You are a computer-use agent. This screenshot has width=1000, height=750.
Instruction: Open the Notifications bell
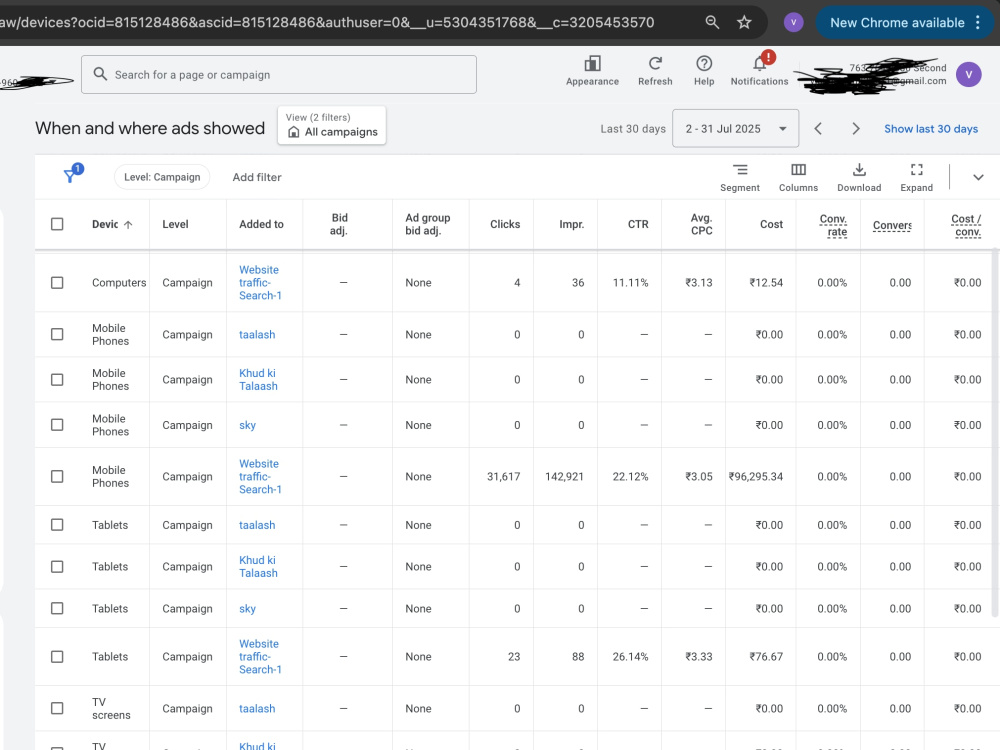click(759, 64)
